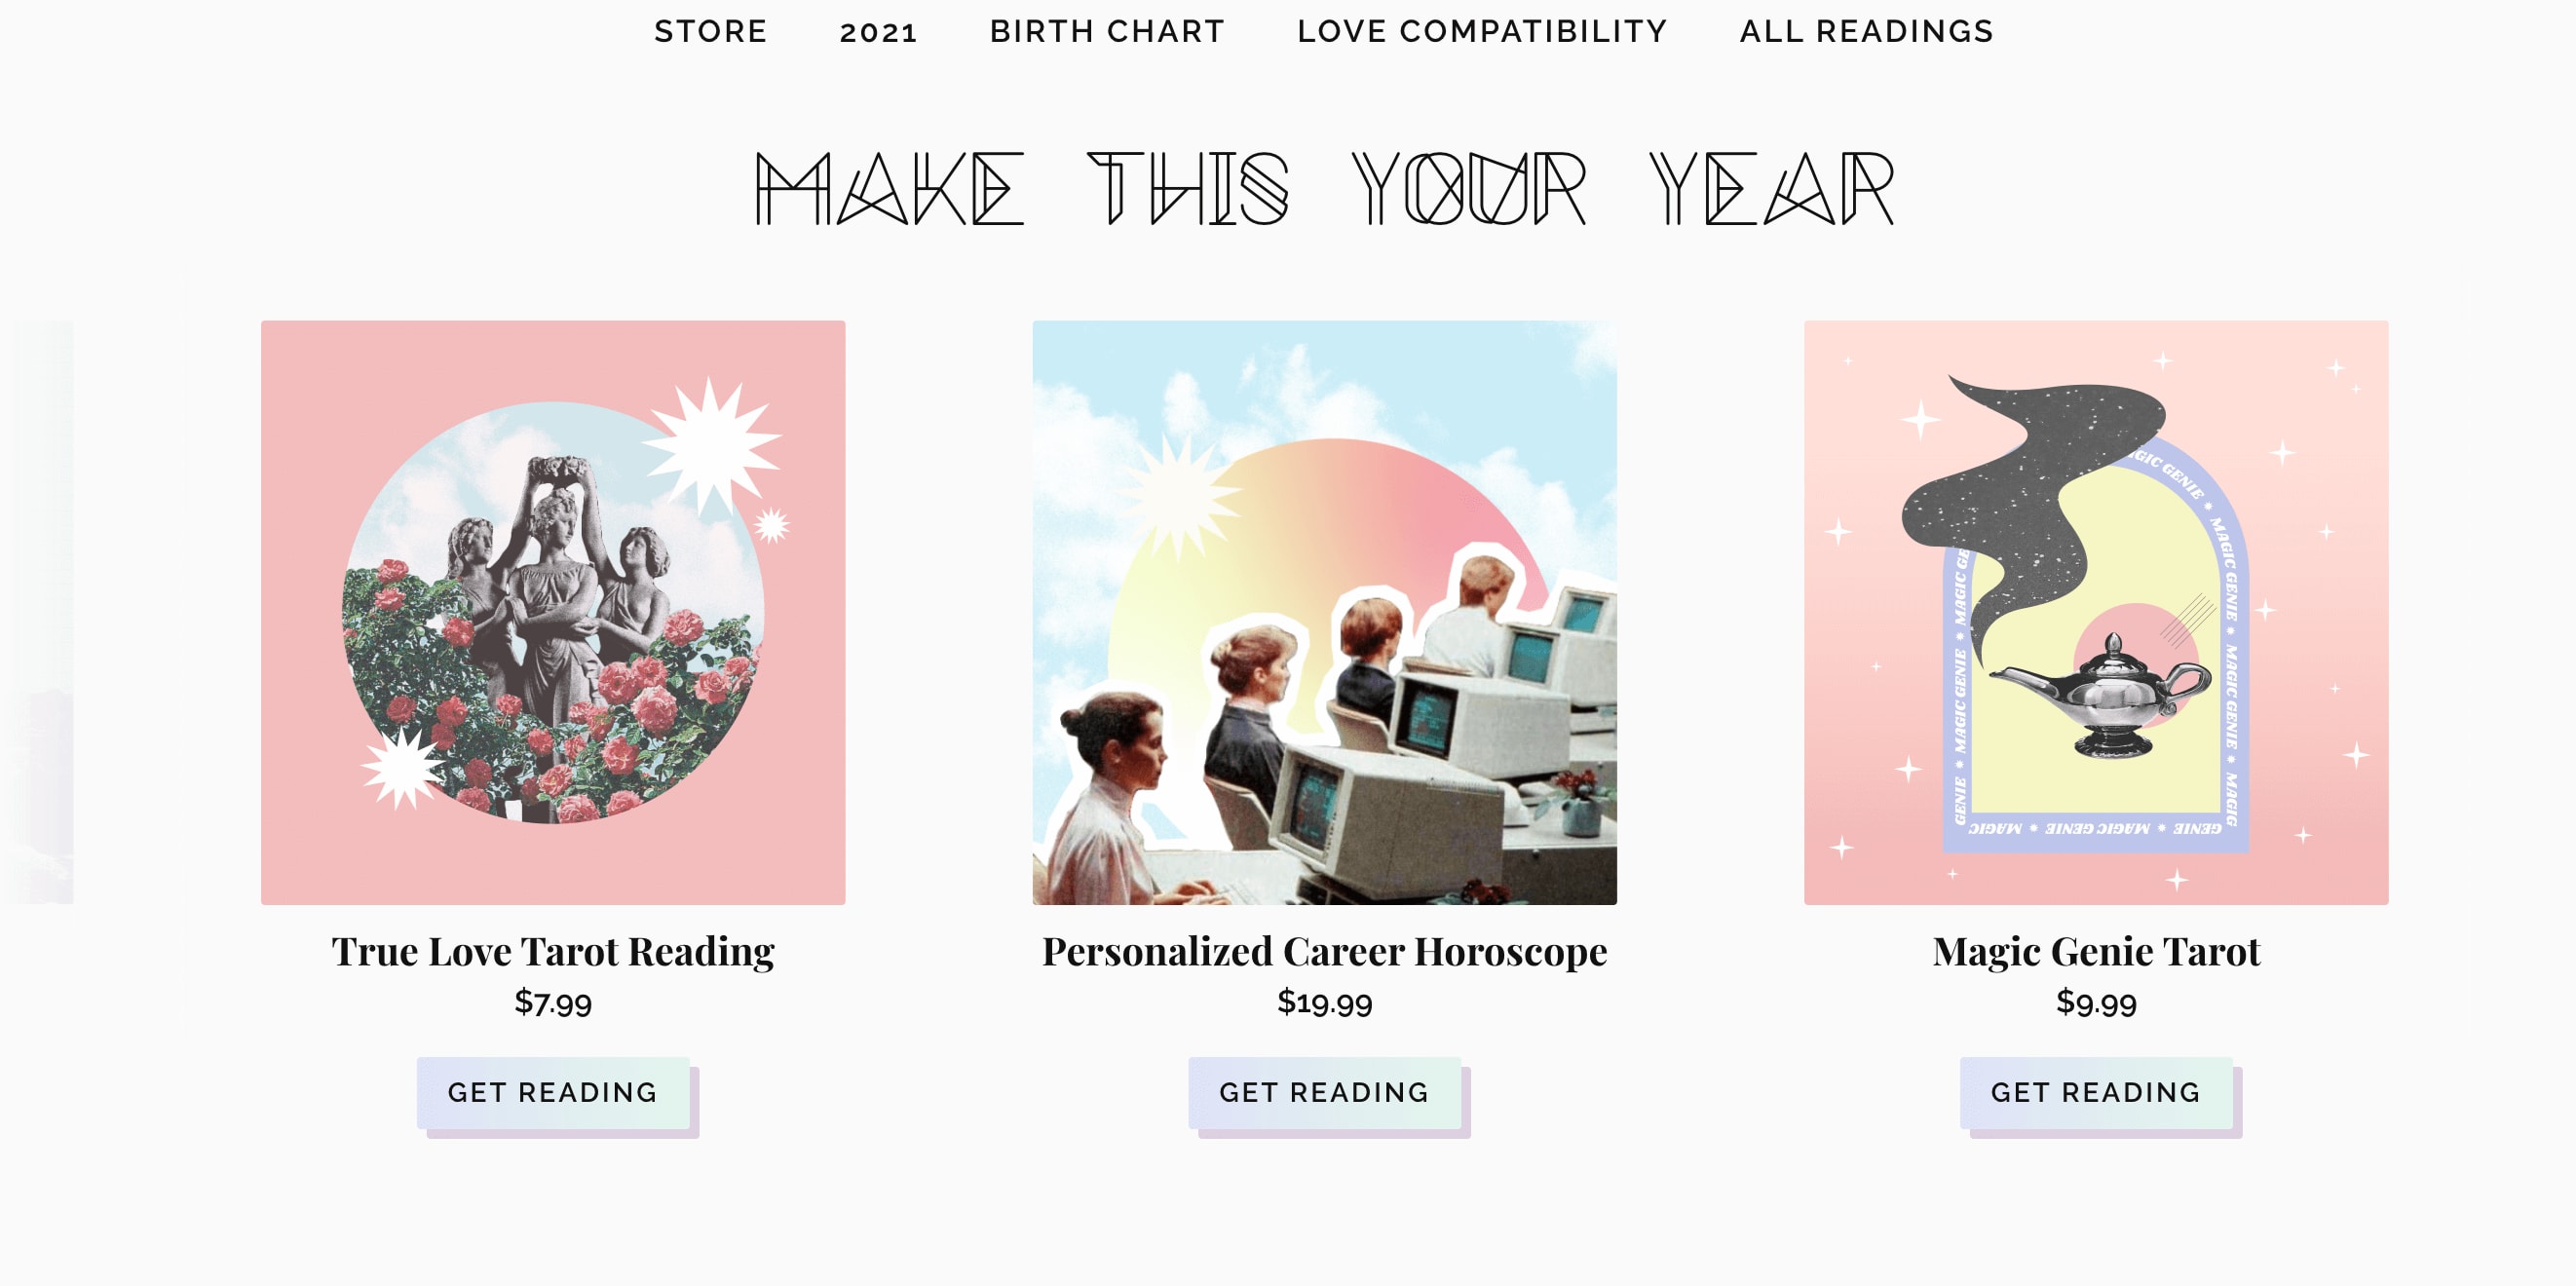Click the True Love Tarot Reading image
This screenshot has width=2576, height=1286.
(553, 612)
